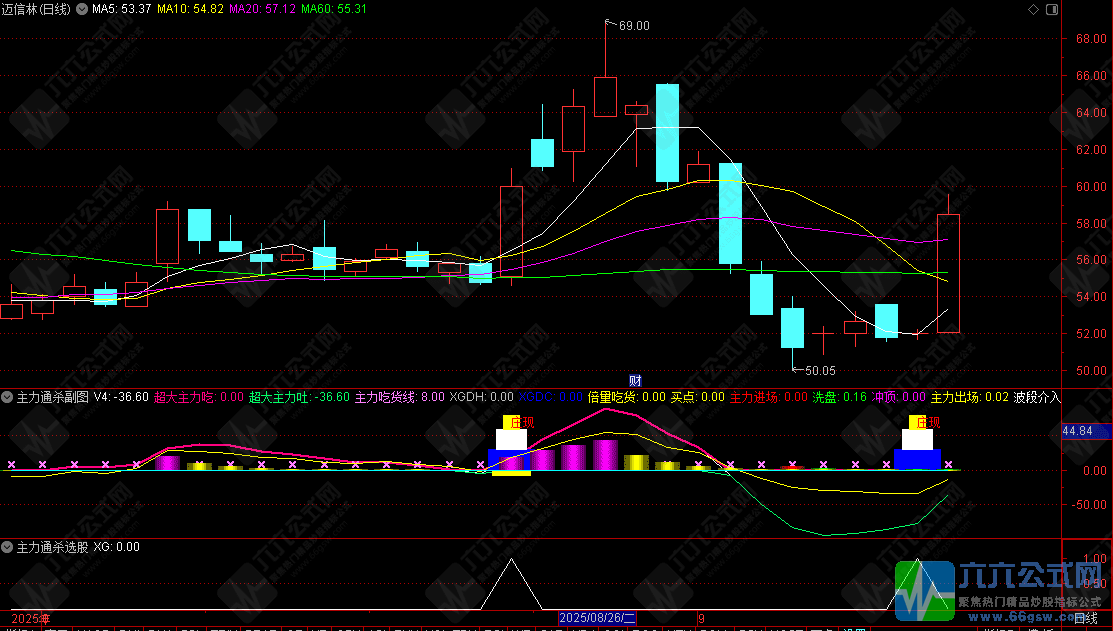This screenshot has width=1113, height=631.
Task: Click the magenta MA20: 57.12 legend
Action: [x=262, y=9]
